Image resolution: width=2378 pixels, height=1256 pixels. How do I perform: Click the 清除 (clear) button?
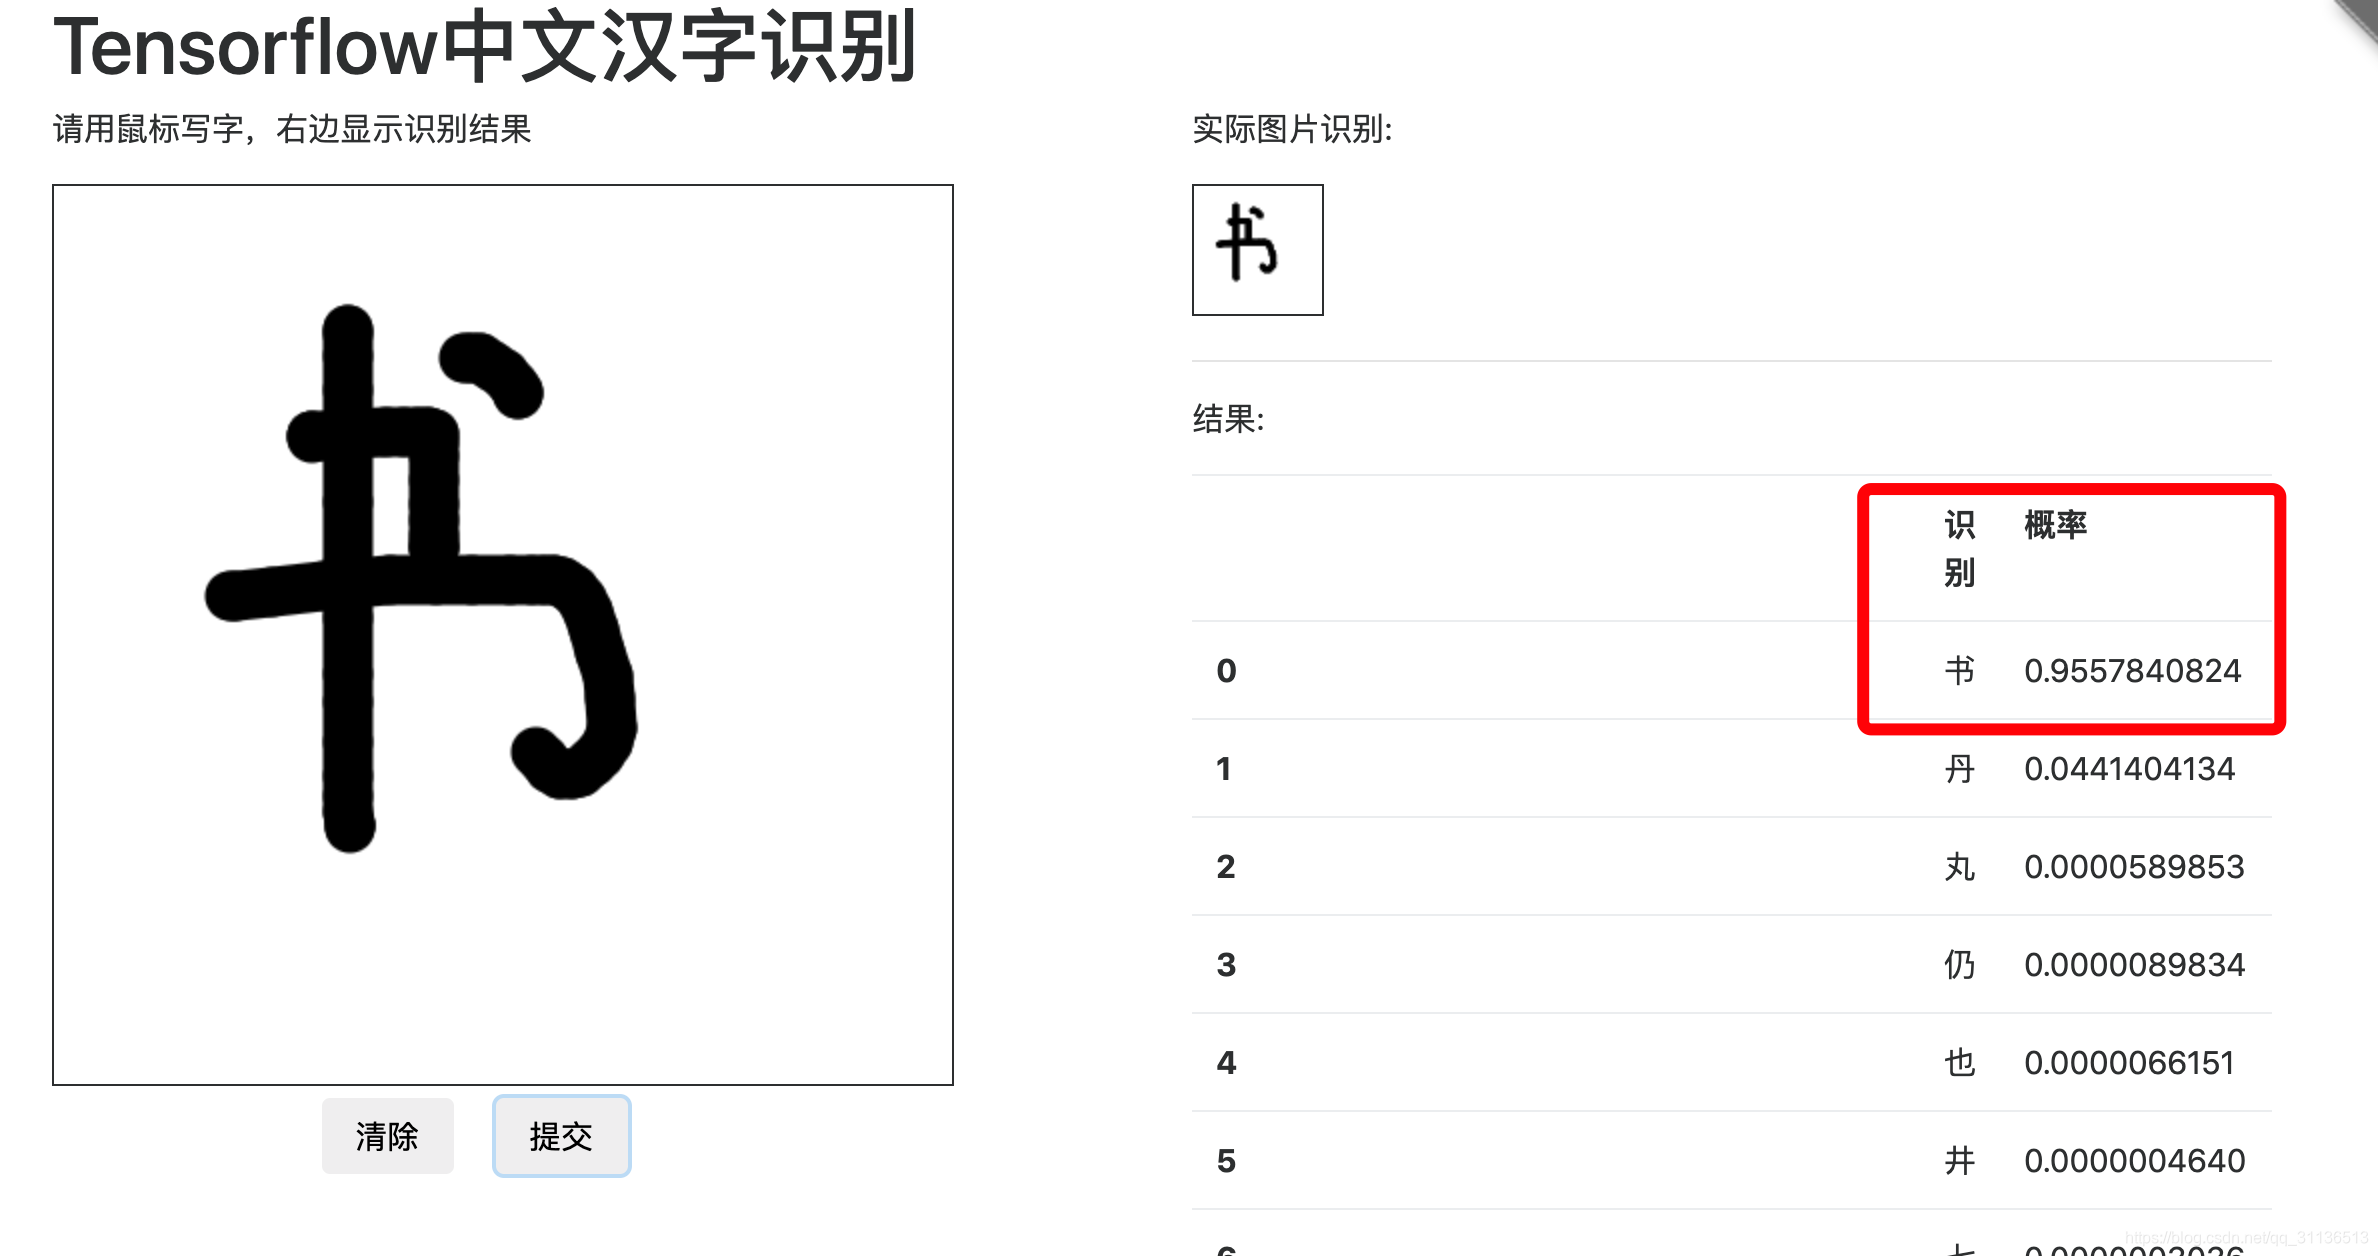coord(387,1136)
